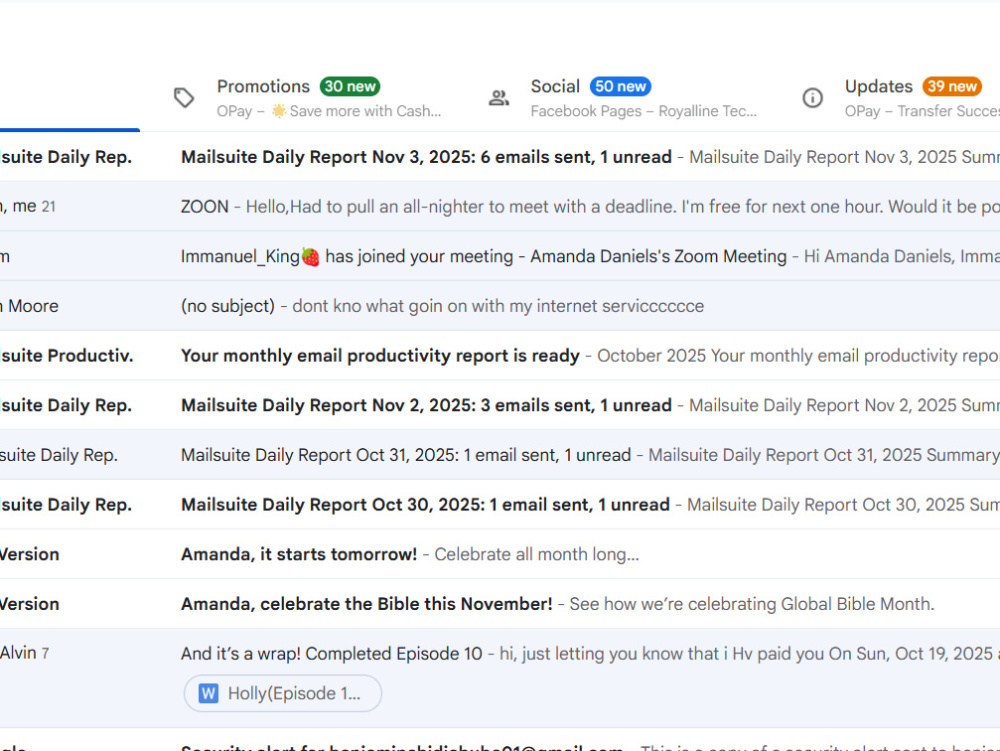Click the Word document icon on attachment
The height and width of the screenshot is (751, 1000).
208,694
